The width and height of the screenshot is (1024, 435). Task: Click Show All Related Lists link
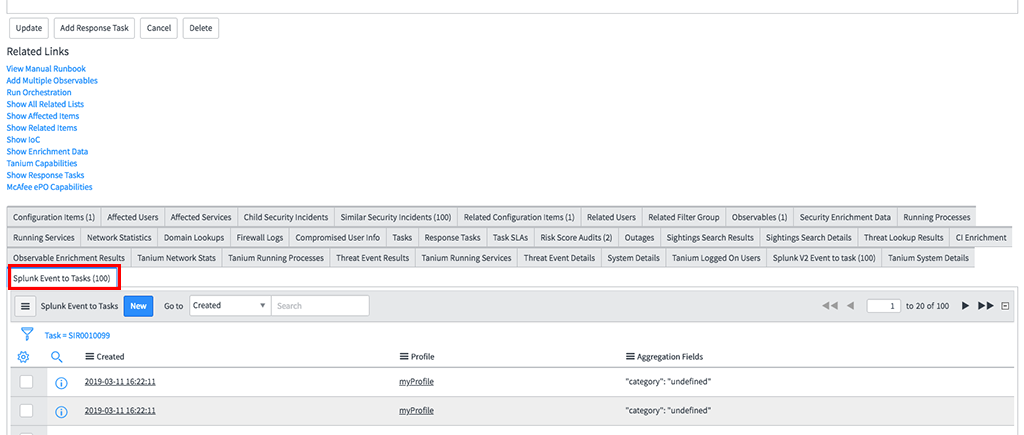click(x=45, y=104)
